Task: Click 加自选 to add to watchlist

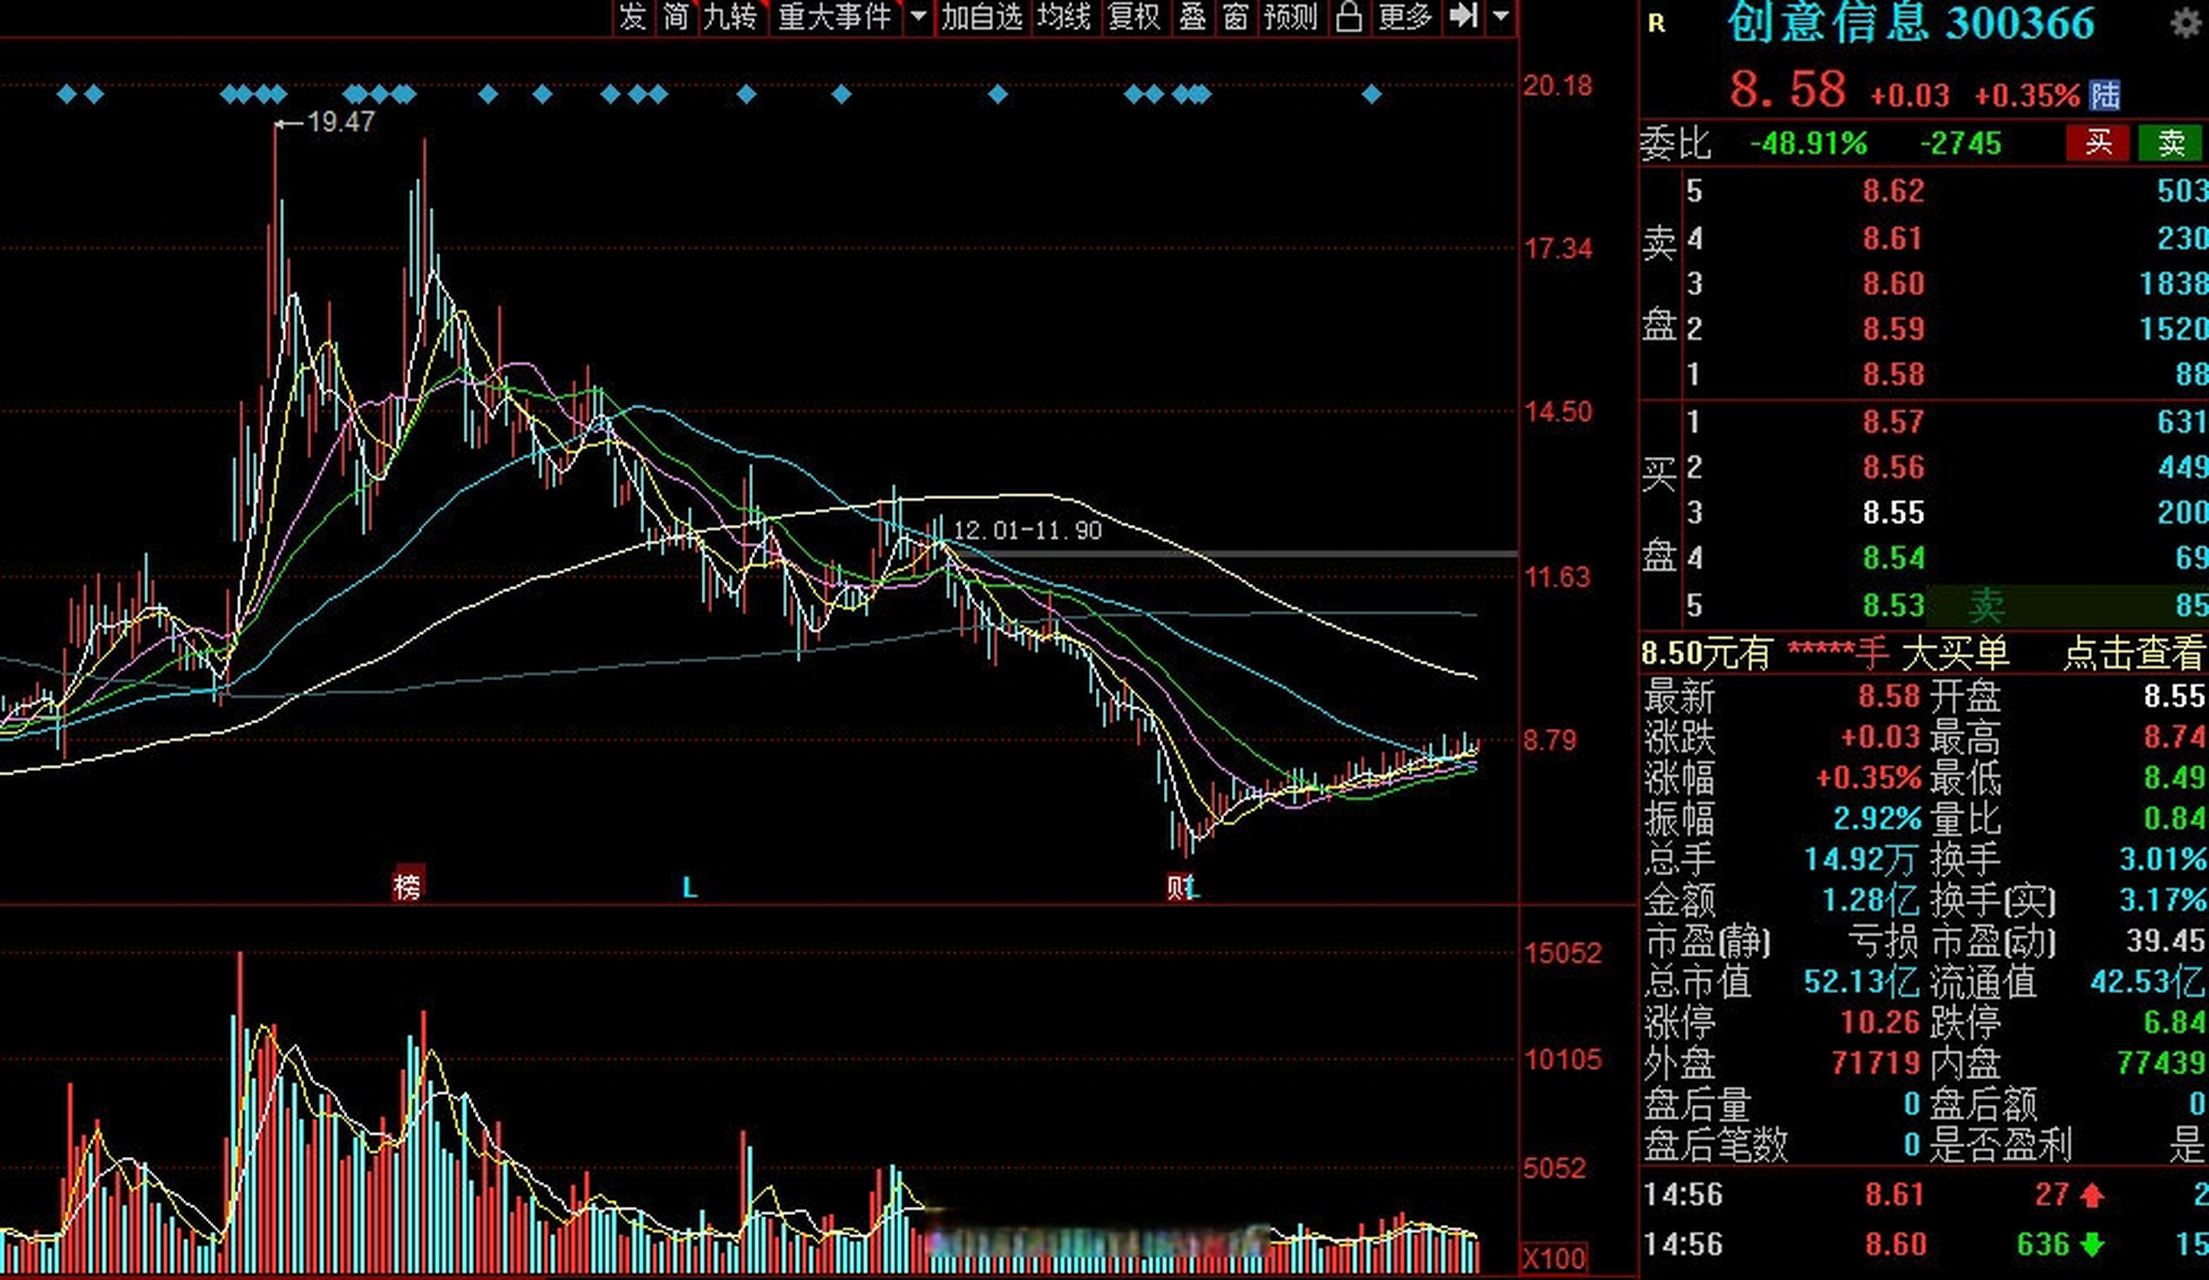Action: [982, 17]
